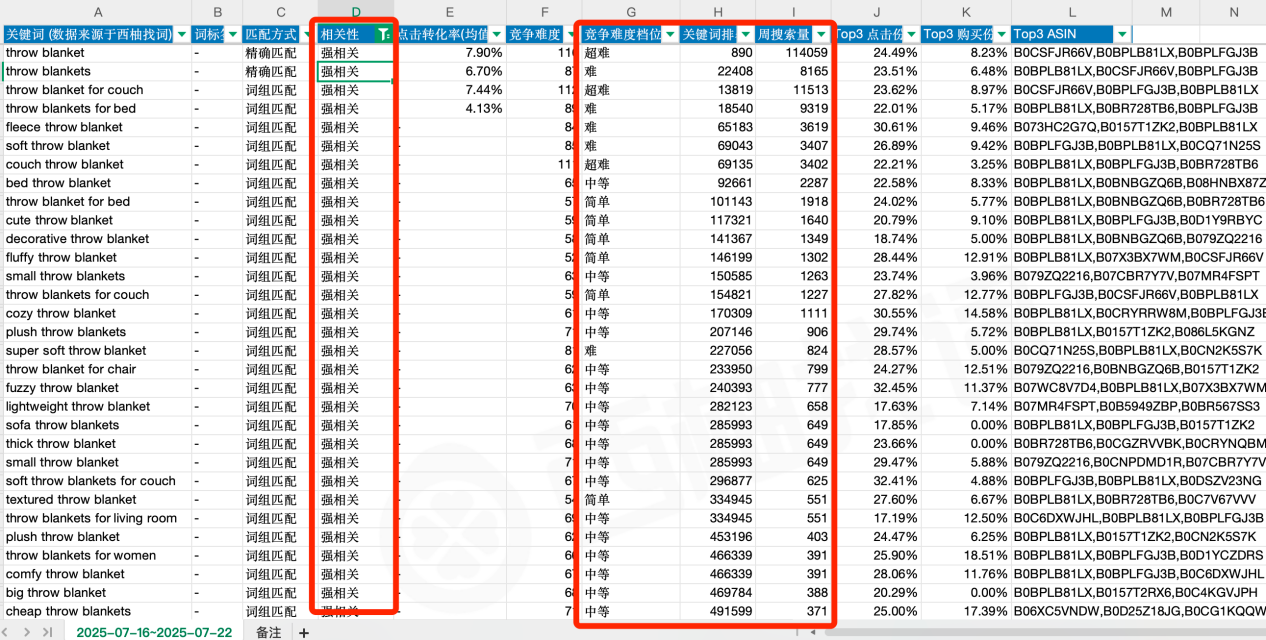
Task: Click ASIN cell starting B073HC2G7Q
Action: (1136, 127)
